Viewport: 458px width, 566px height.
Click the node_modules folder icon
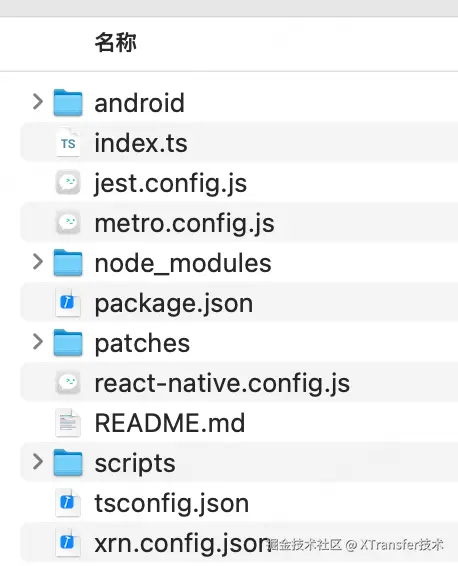(x=68, y=263)
